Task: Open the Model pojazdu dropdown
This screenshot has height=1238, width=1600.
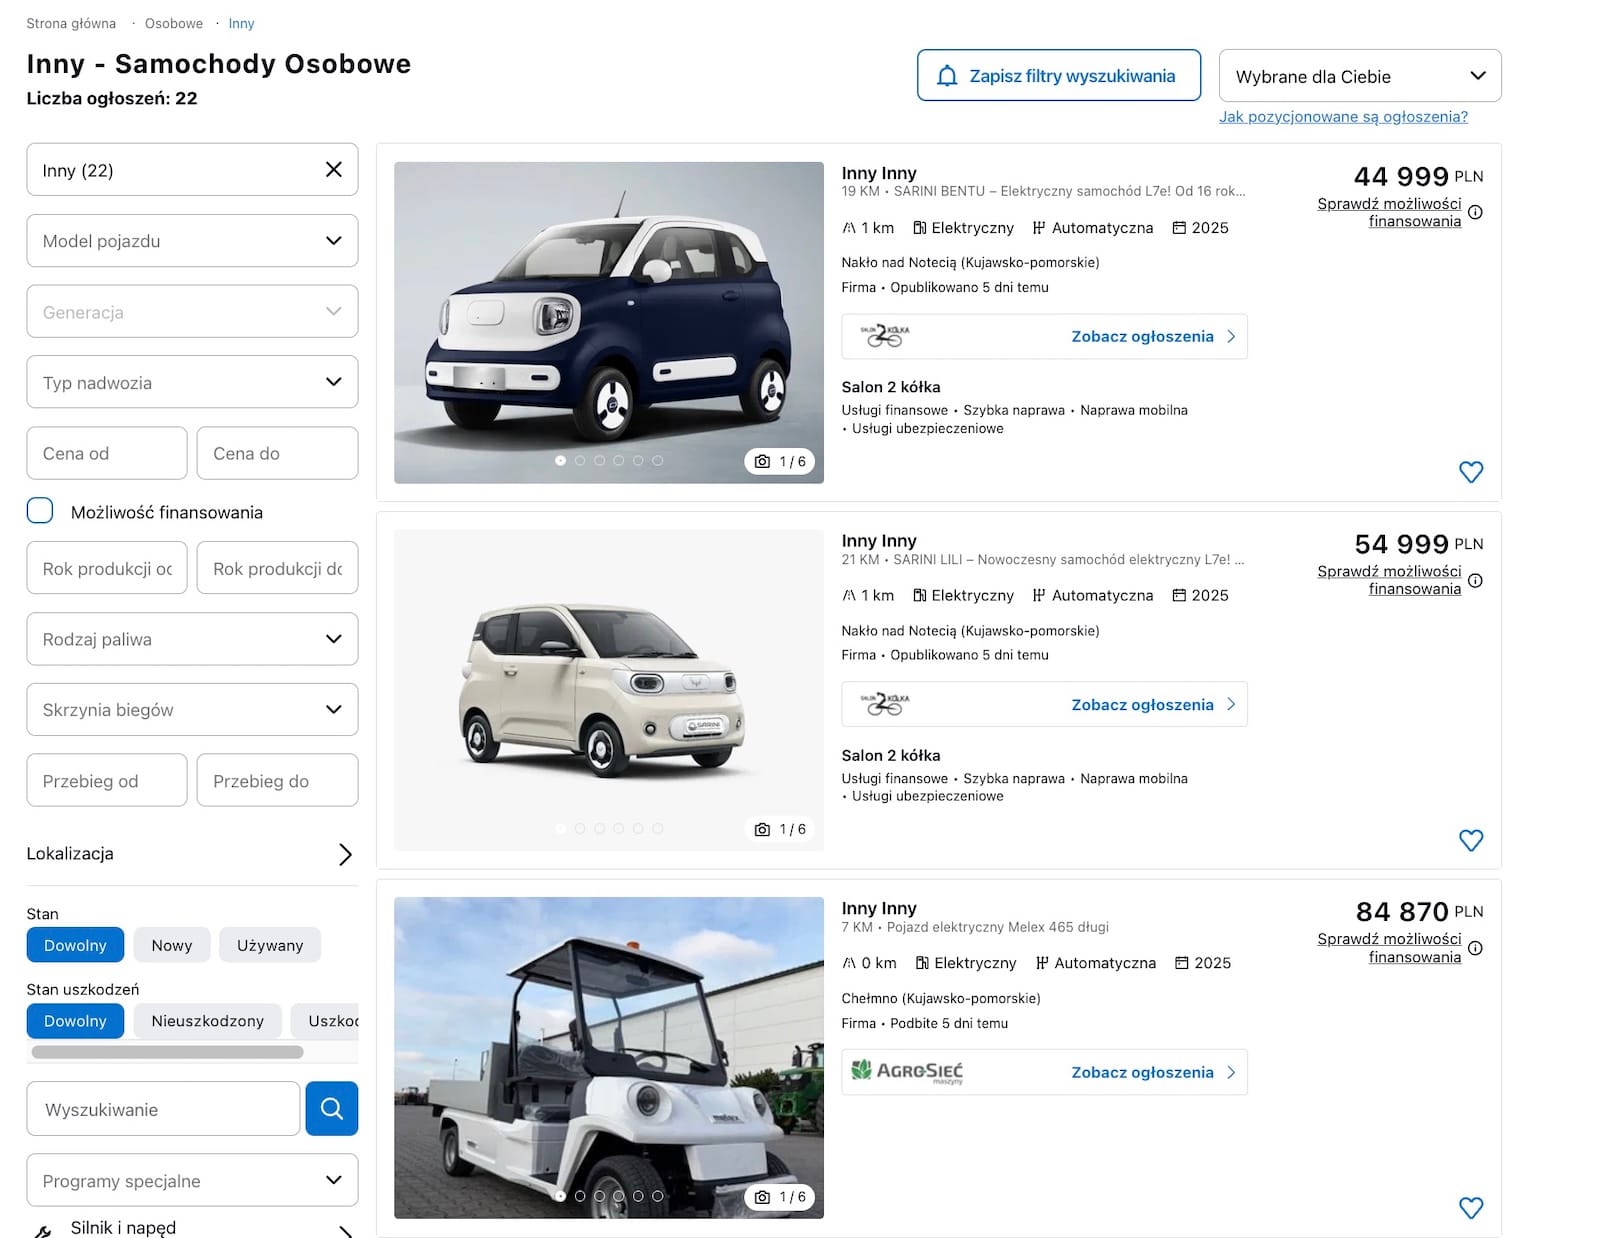Action: [x=192, y=240]
